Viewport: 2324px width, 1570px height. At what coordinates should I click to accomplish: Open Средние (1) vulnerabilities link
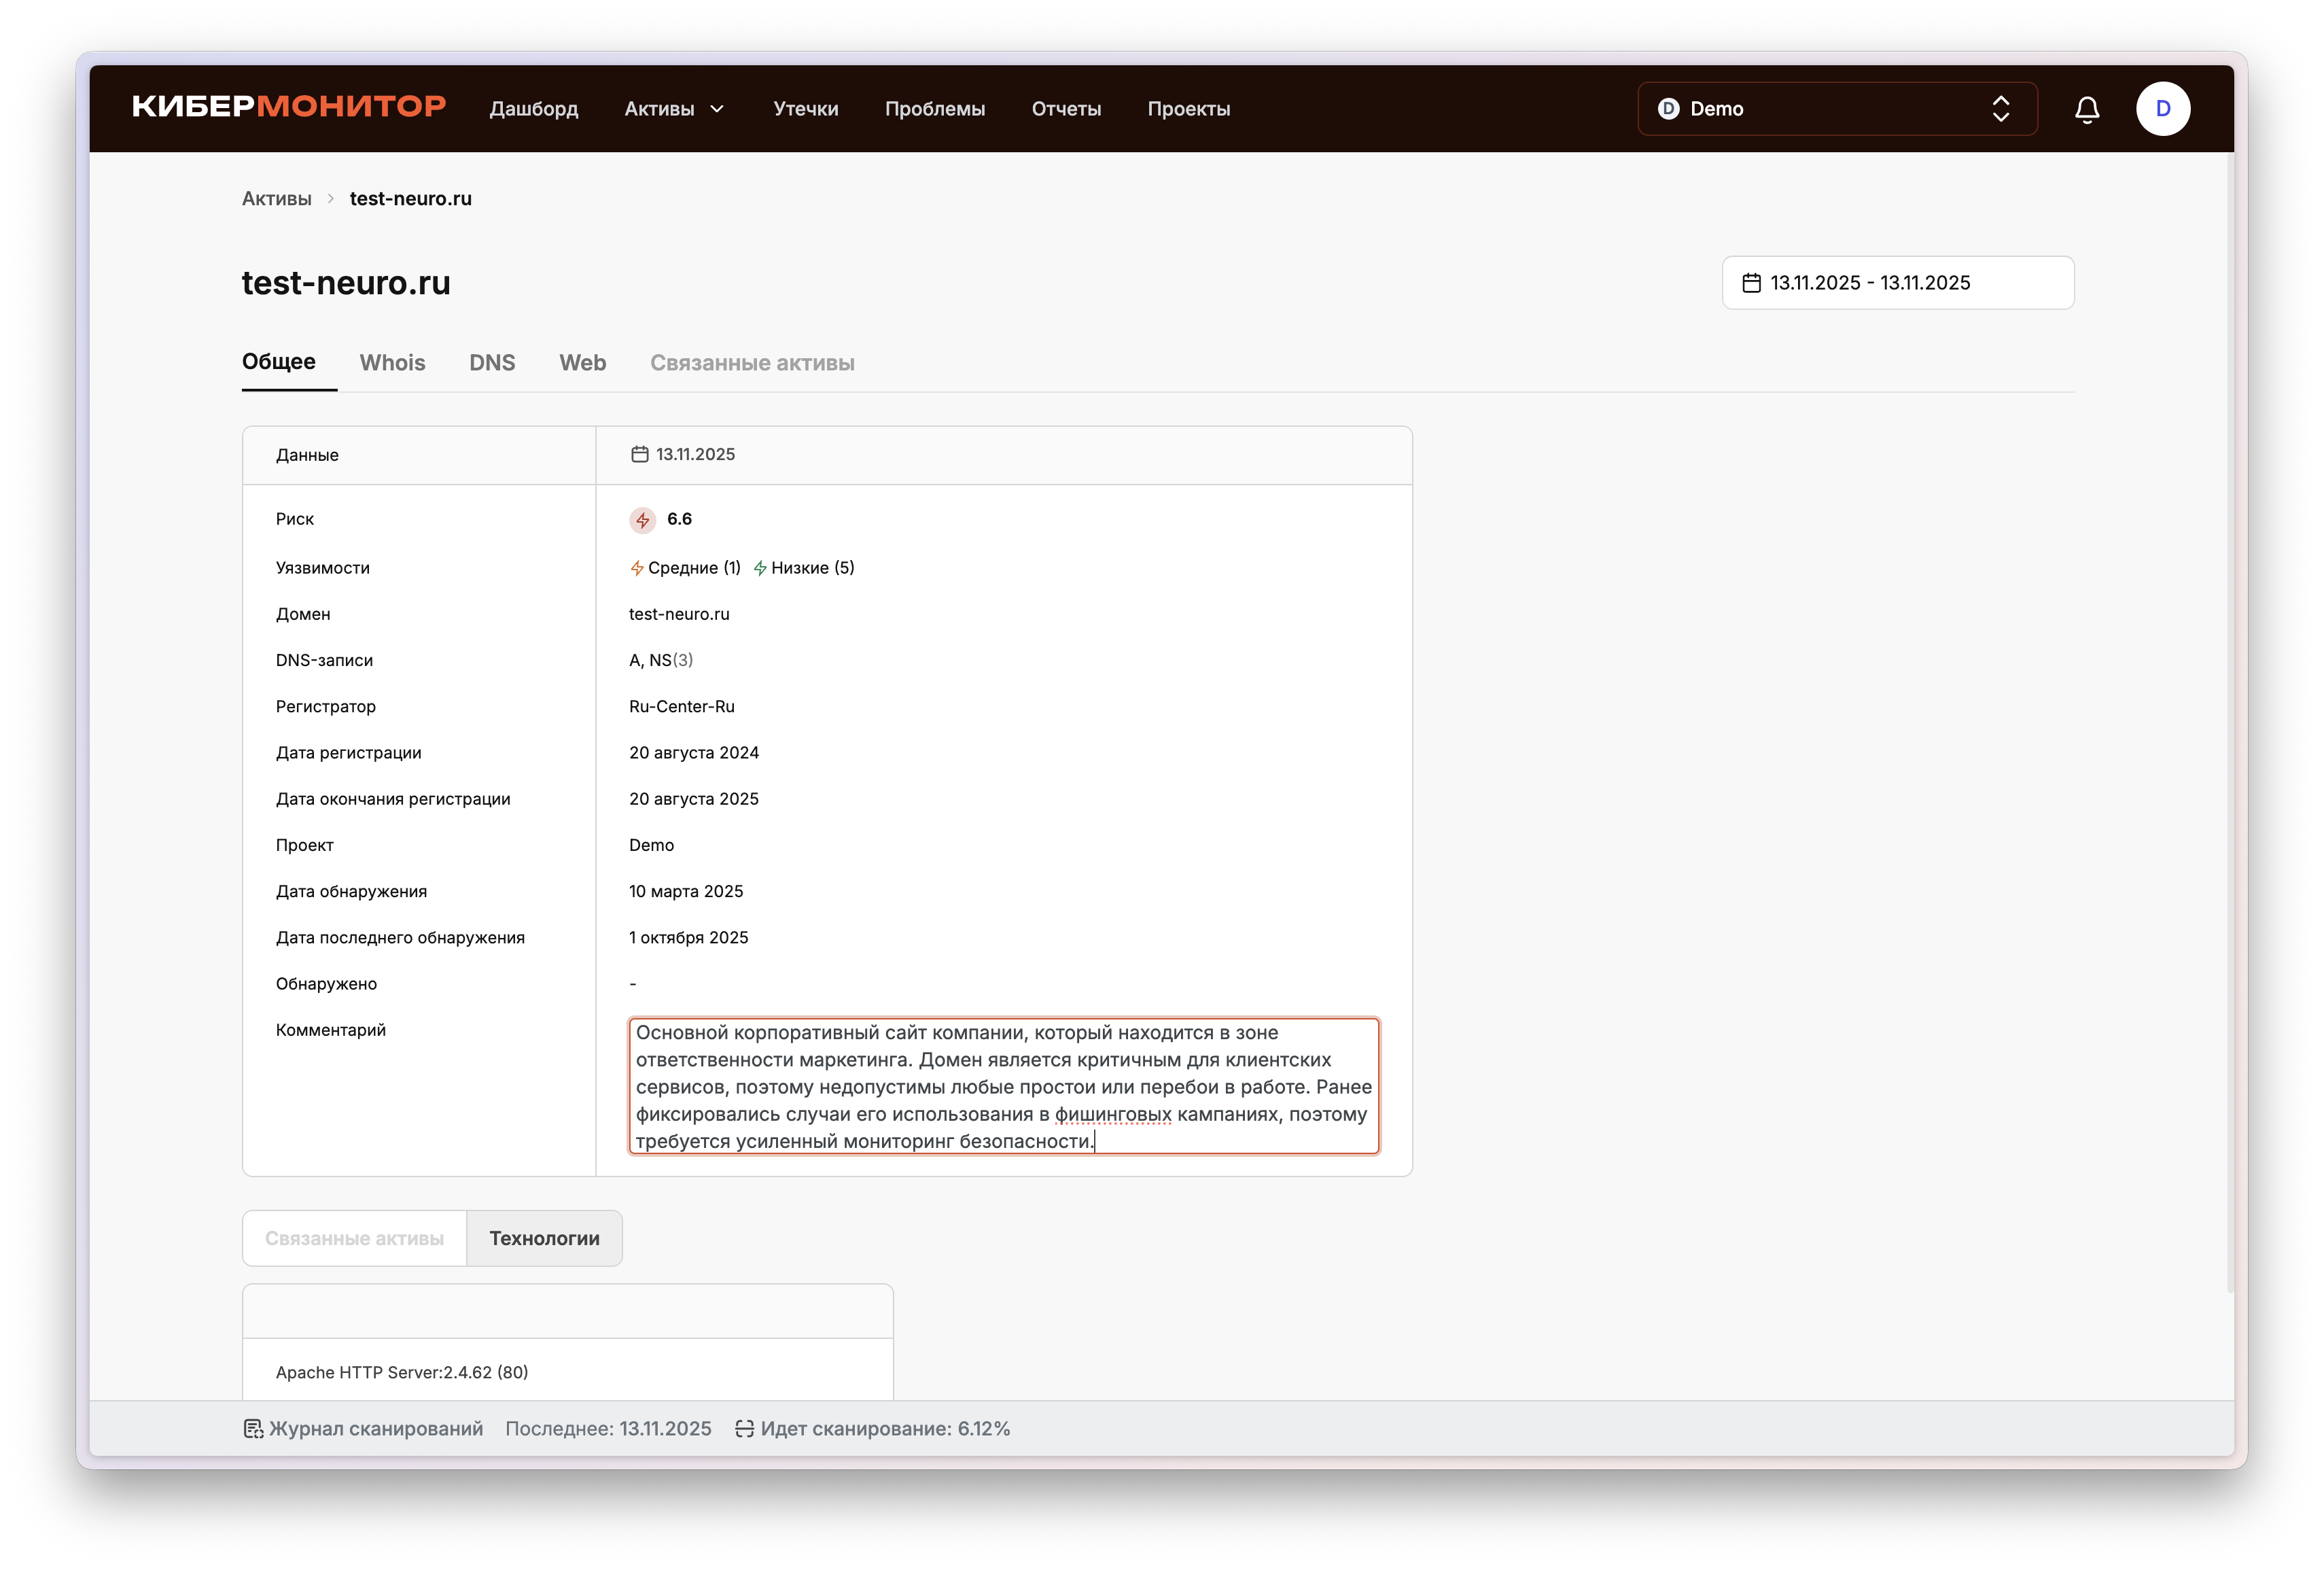click(x=693, y=568)
